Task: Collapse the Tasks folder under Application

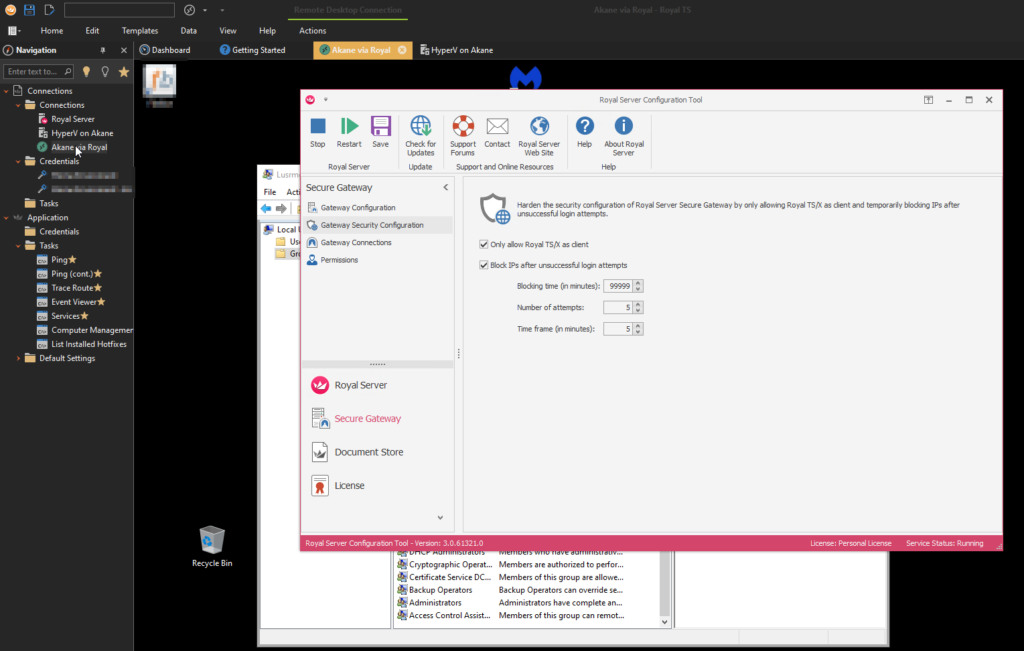Action: tap(18, 246)
